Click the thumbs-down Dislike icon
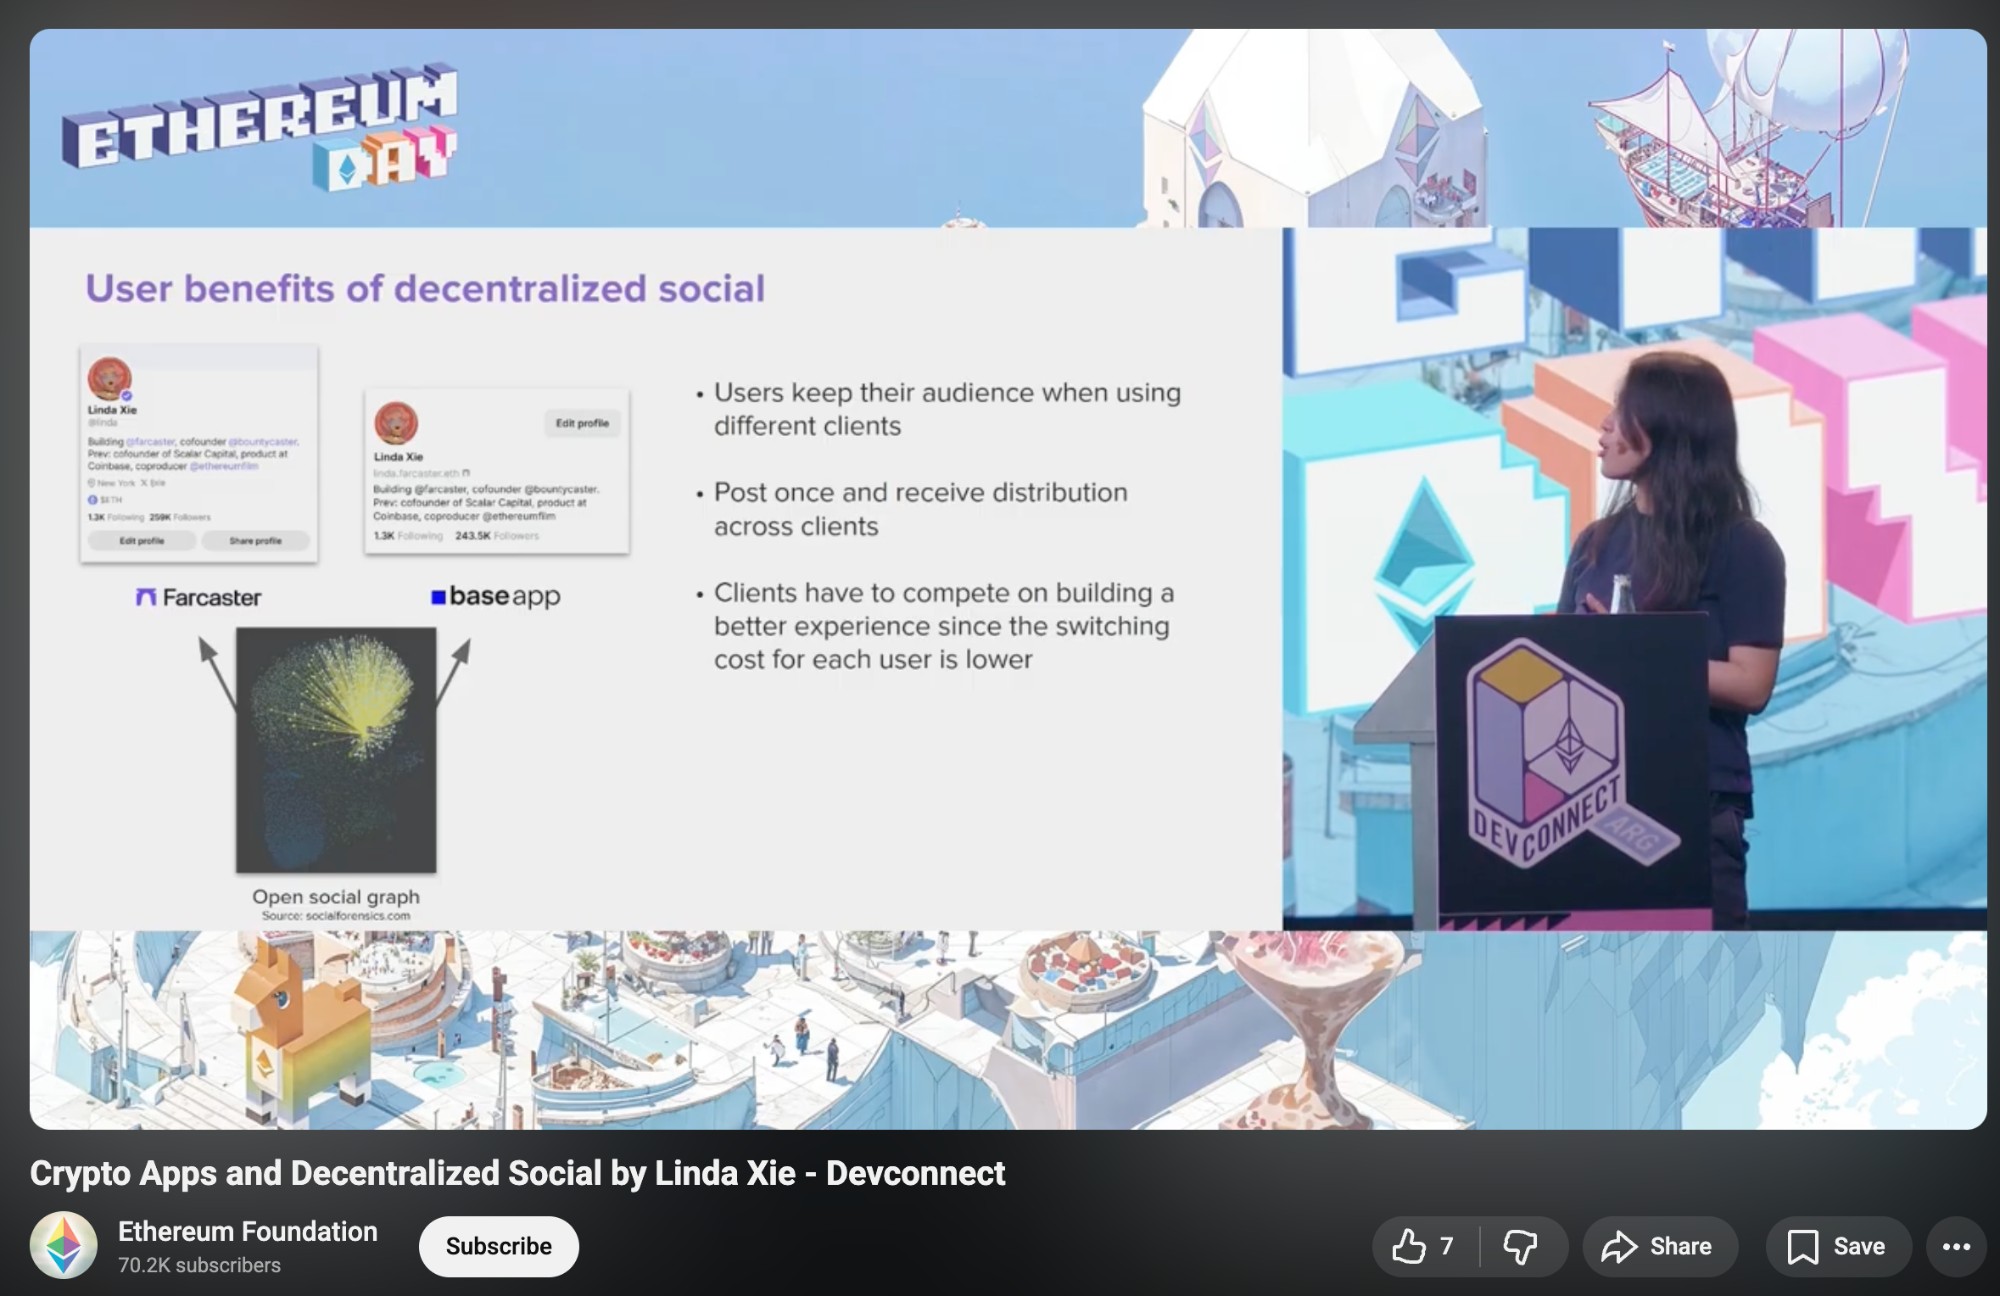 click(1520, 1246)
